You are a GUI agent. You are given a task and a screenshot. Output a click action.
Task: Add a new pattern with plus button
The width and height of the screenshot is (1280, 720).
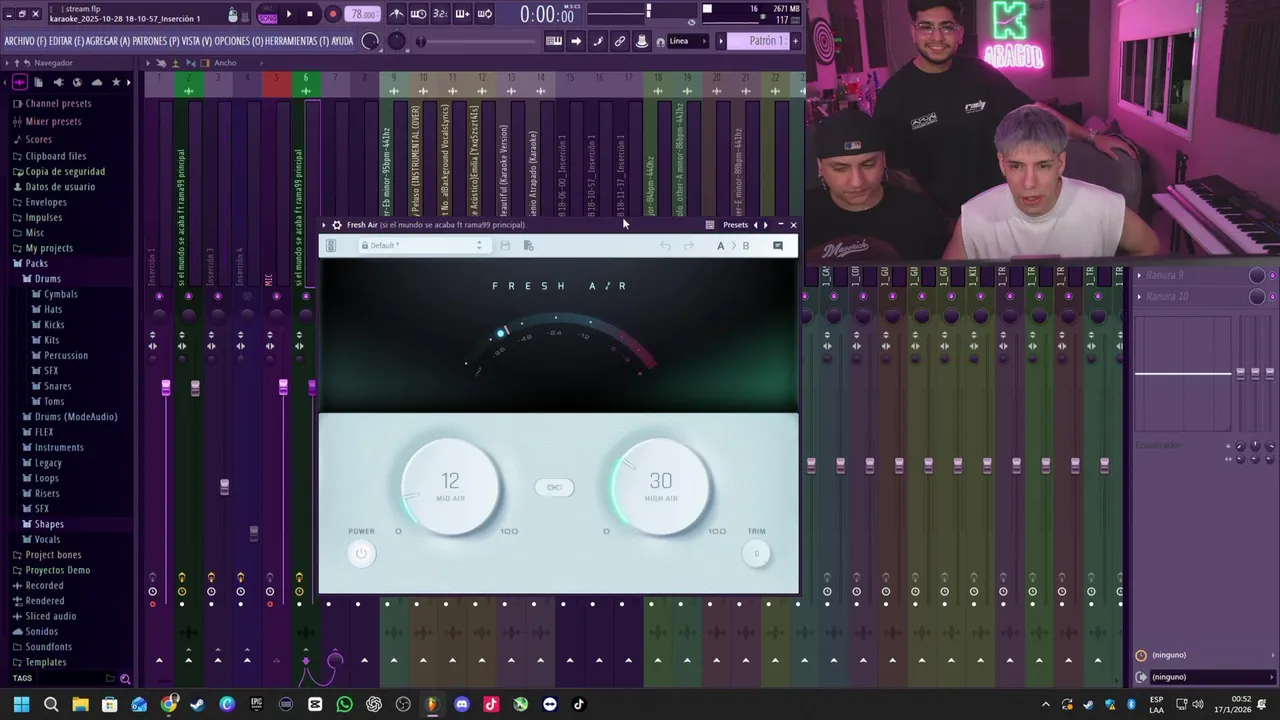point(797,41)
